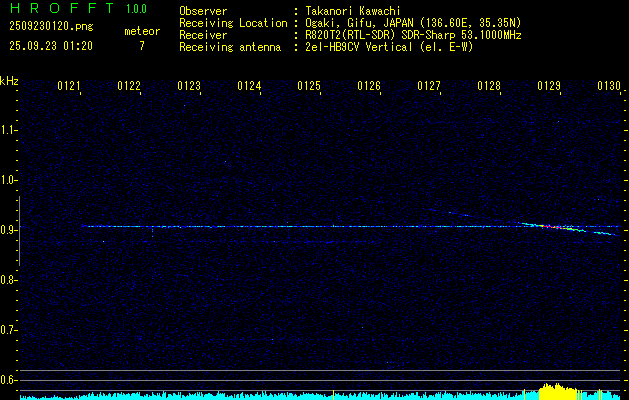Click time marker 0130
The width and height of the screenshot is (629, 400).
click(609, 86)
